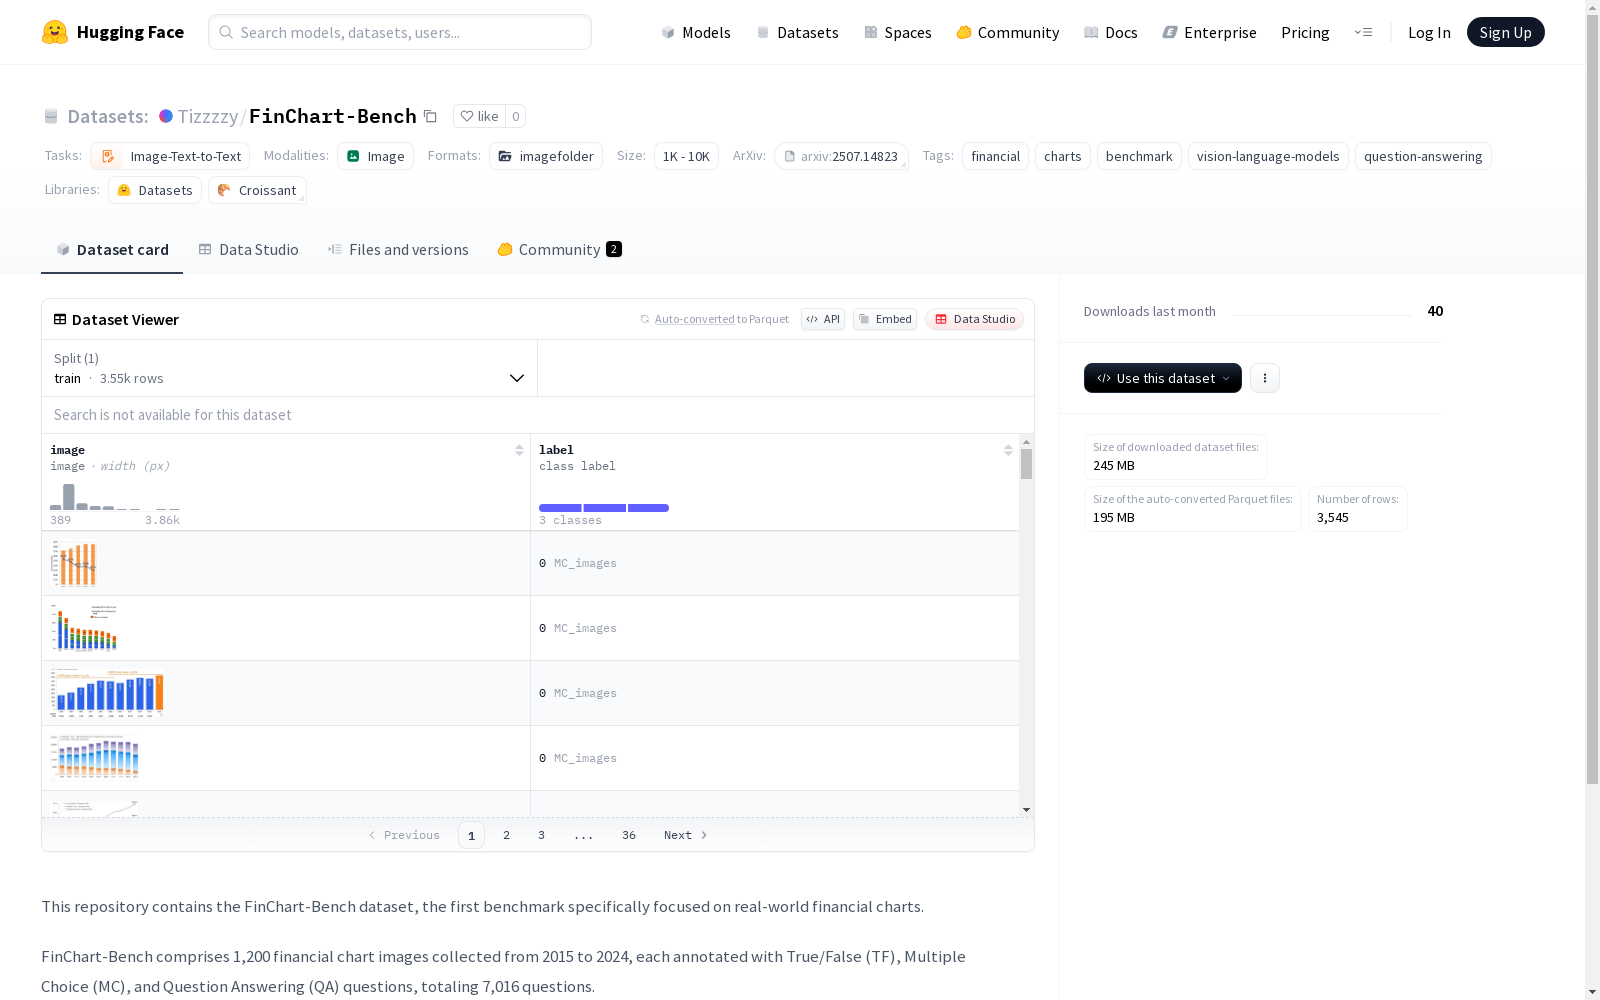The height and width of the screenshot is (1000, 1600).
Task: Like the FinChart-Bench dataset
Action: (x=480, y=116)
